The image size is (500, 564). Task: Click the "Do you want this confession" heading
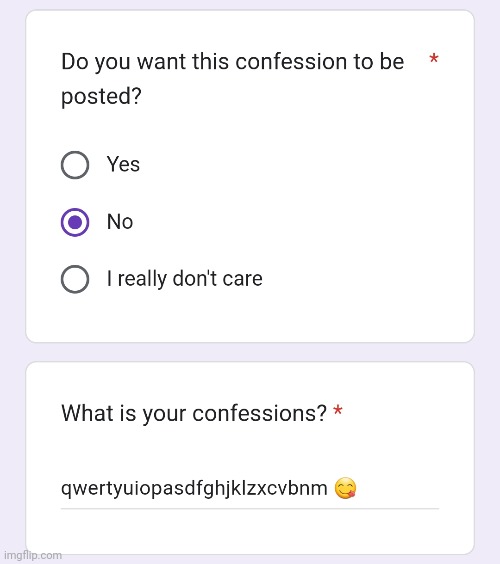point(232,62)
